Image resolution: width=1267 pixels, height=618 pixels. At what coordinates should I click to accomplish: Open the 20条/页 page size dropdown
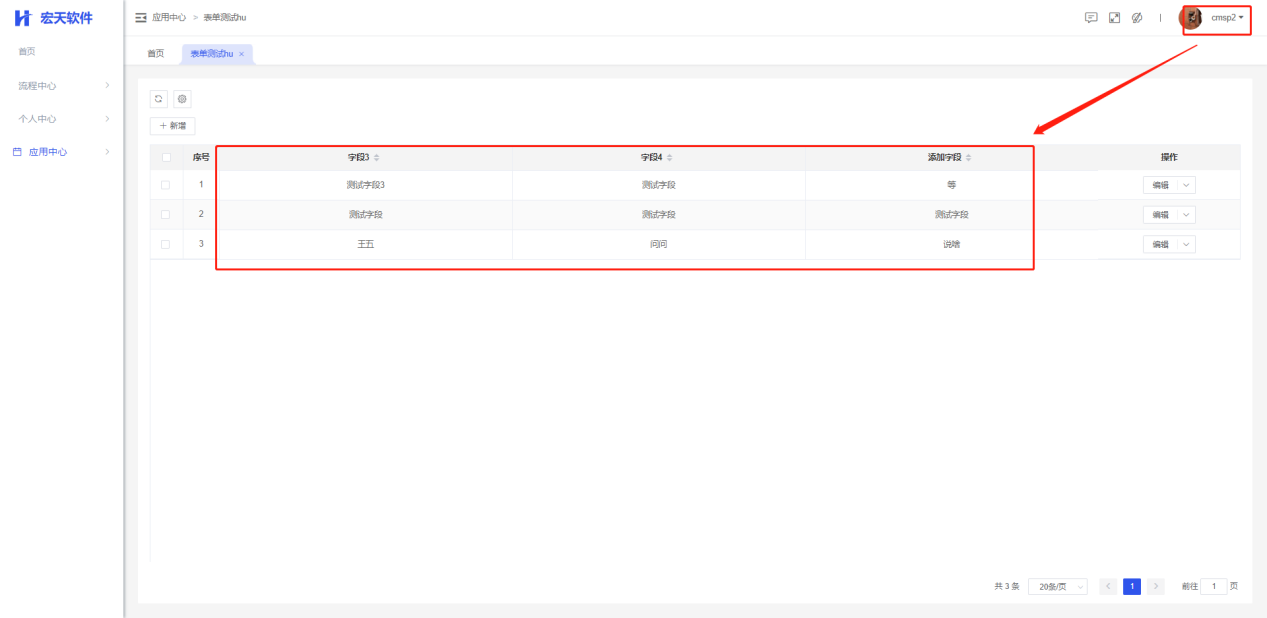coord(1057,586)
